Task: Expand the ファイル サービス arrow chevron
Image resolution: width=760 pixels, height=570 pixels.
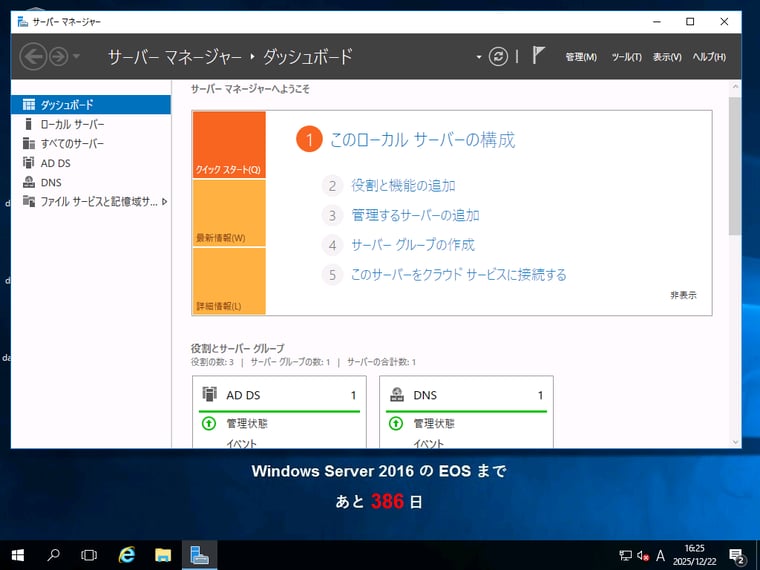Action: tap(164, 202)
